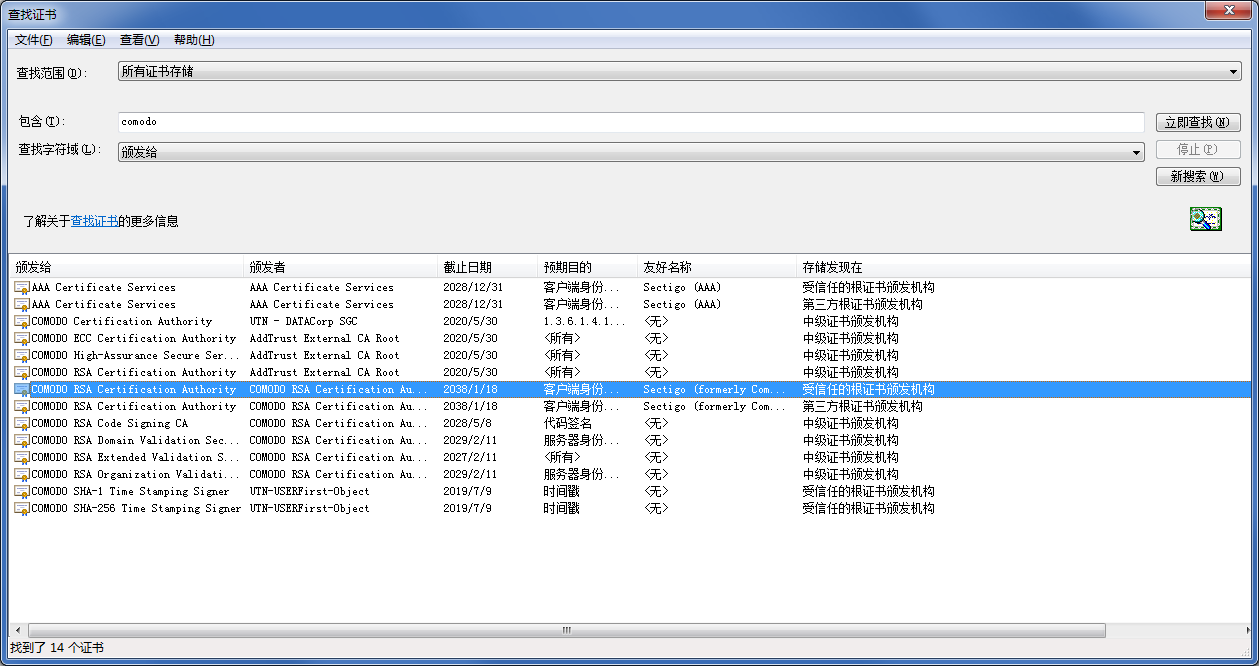Click the horizontal scrollbar left arrow
Screen dimensions: 1259x666
17,631
